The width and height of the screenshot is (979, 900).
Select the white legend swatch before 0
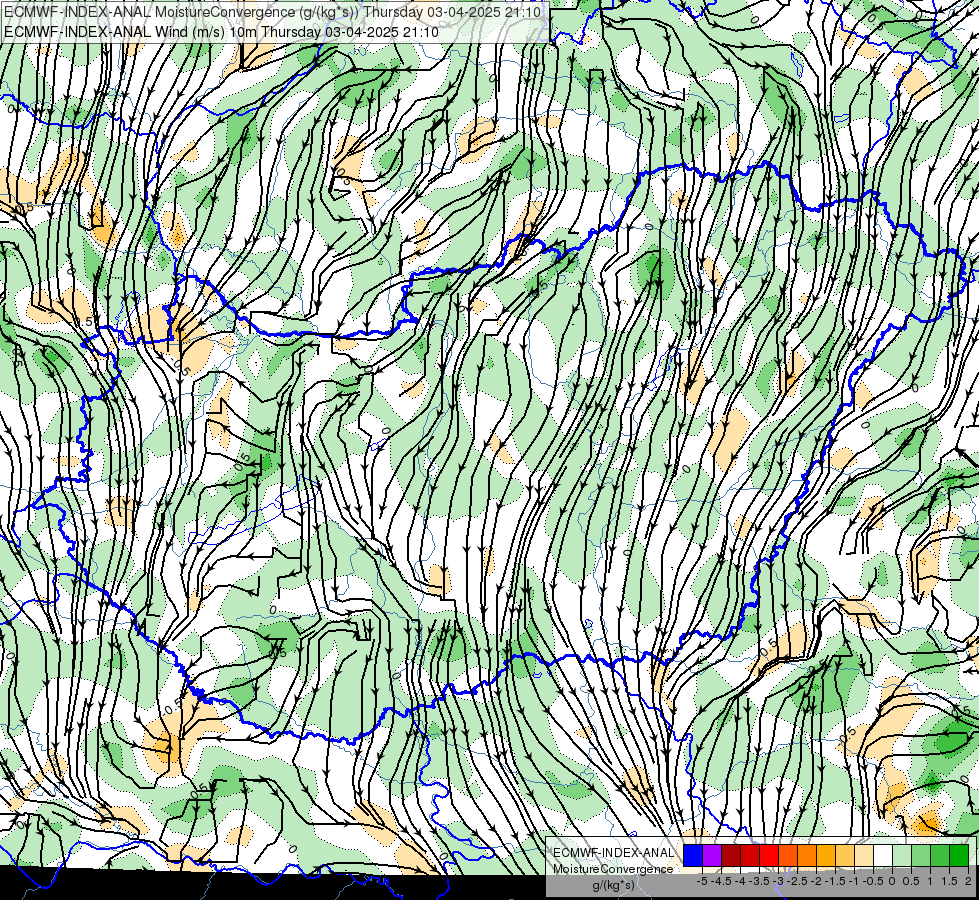[883, 855]
